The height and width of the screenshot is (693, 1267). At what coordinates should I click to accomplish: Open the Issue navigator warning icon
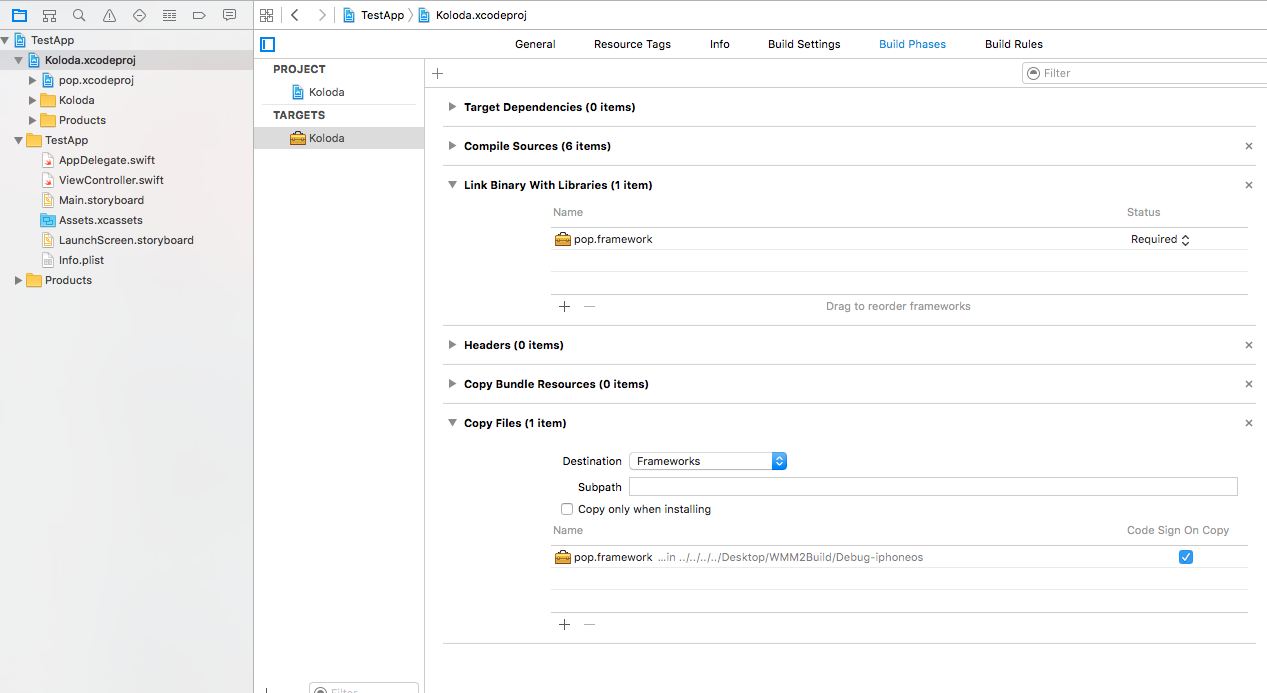coord(109,15)
